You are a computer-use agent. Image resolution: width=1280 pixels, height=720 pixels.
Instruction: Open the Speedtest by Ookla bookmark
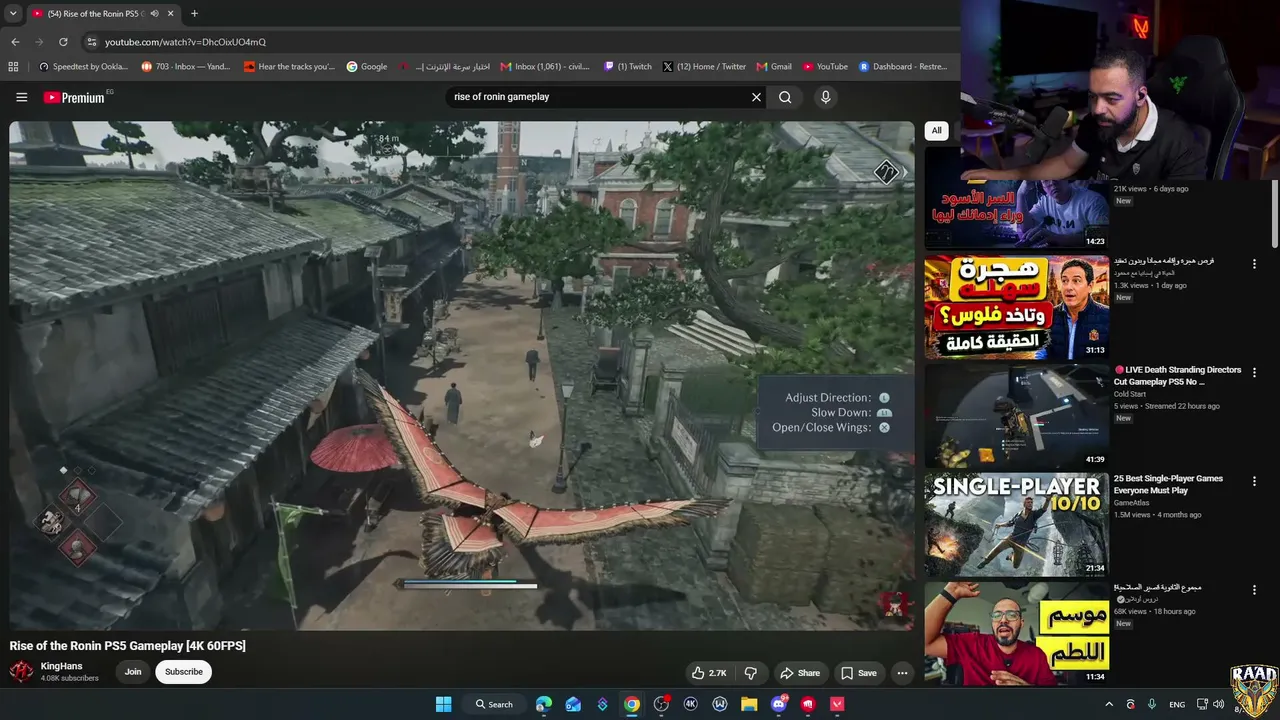coord(83,67)
